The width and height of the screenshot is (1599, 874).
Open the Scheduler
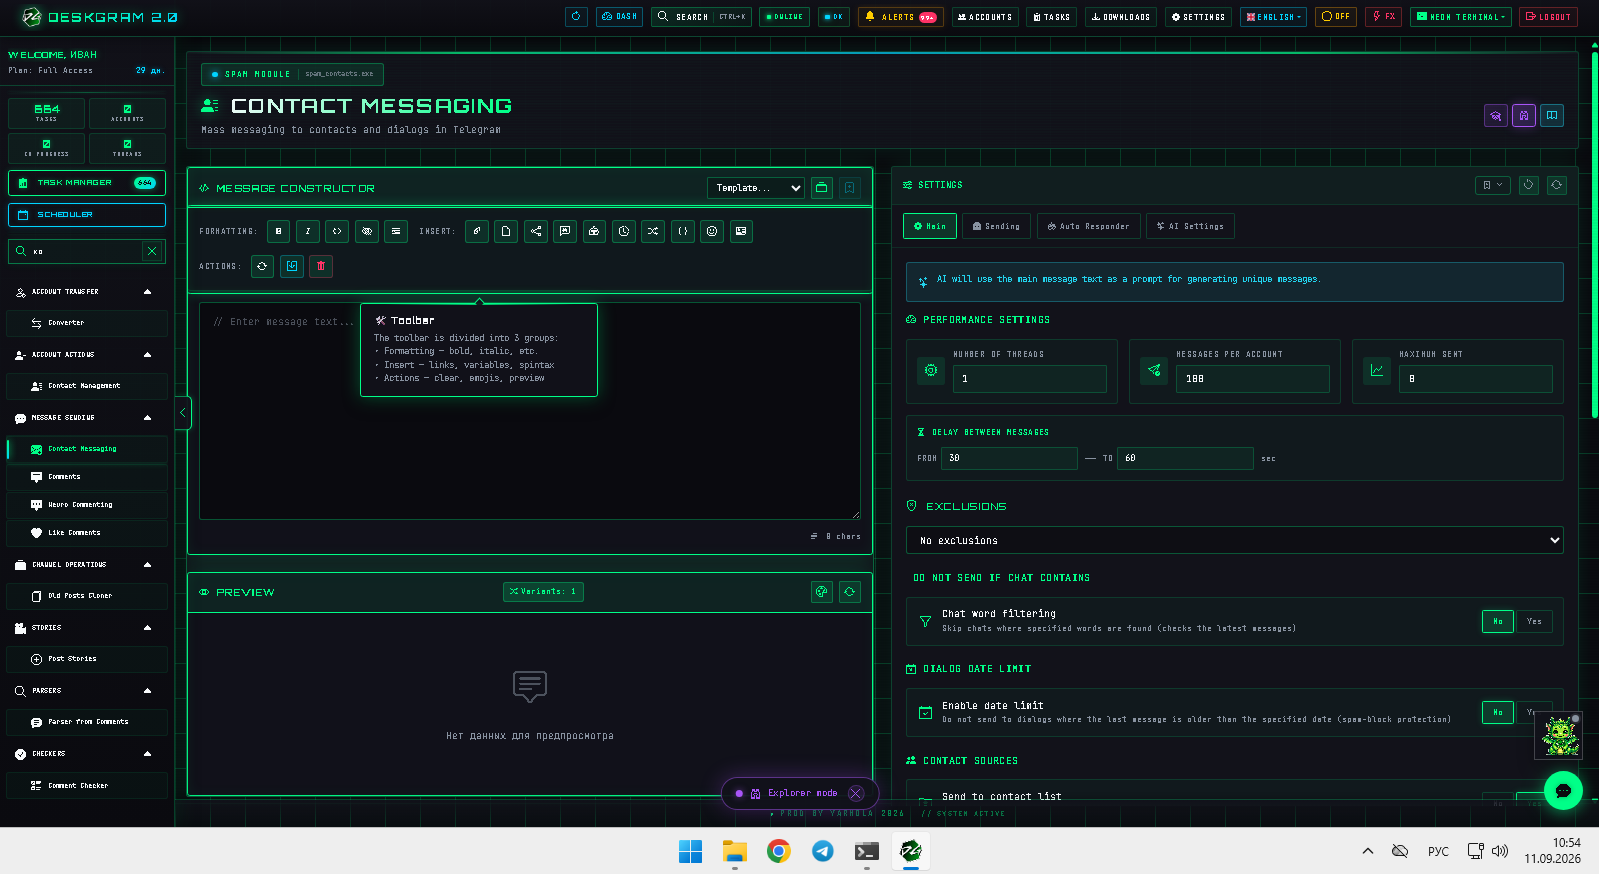(x=87, y=215)
